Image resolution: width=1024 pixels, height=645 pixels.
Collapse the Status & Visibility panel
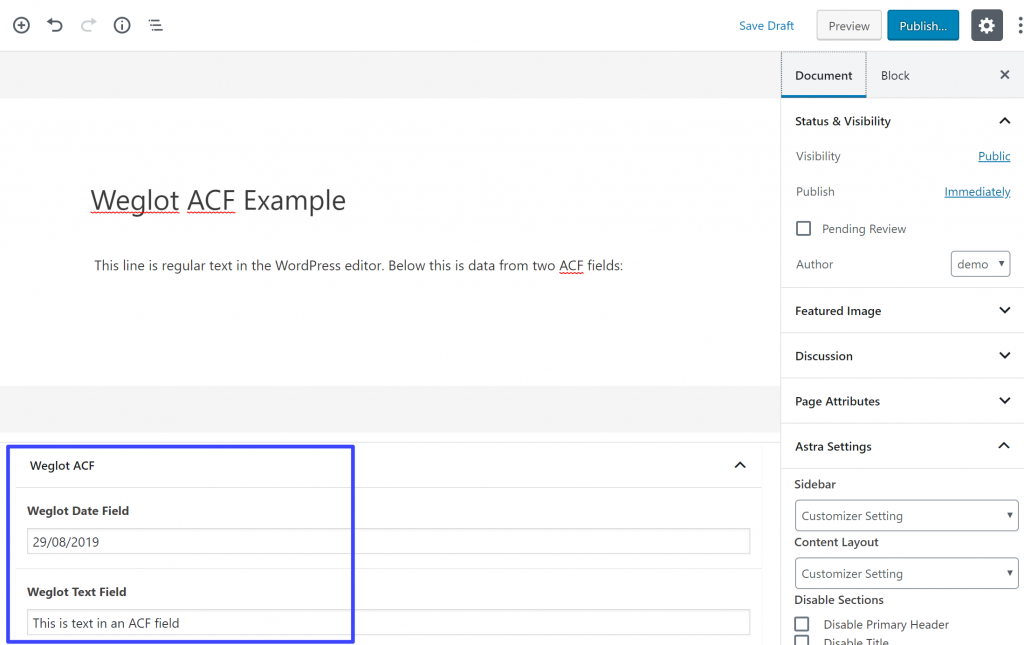[1004, 121]
